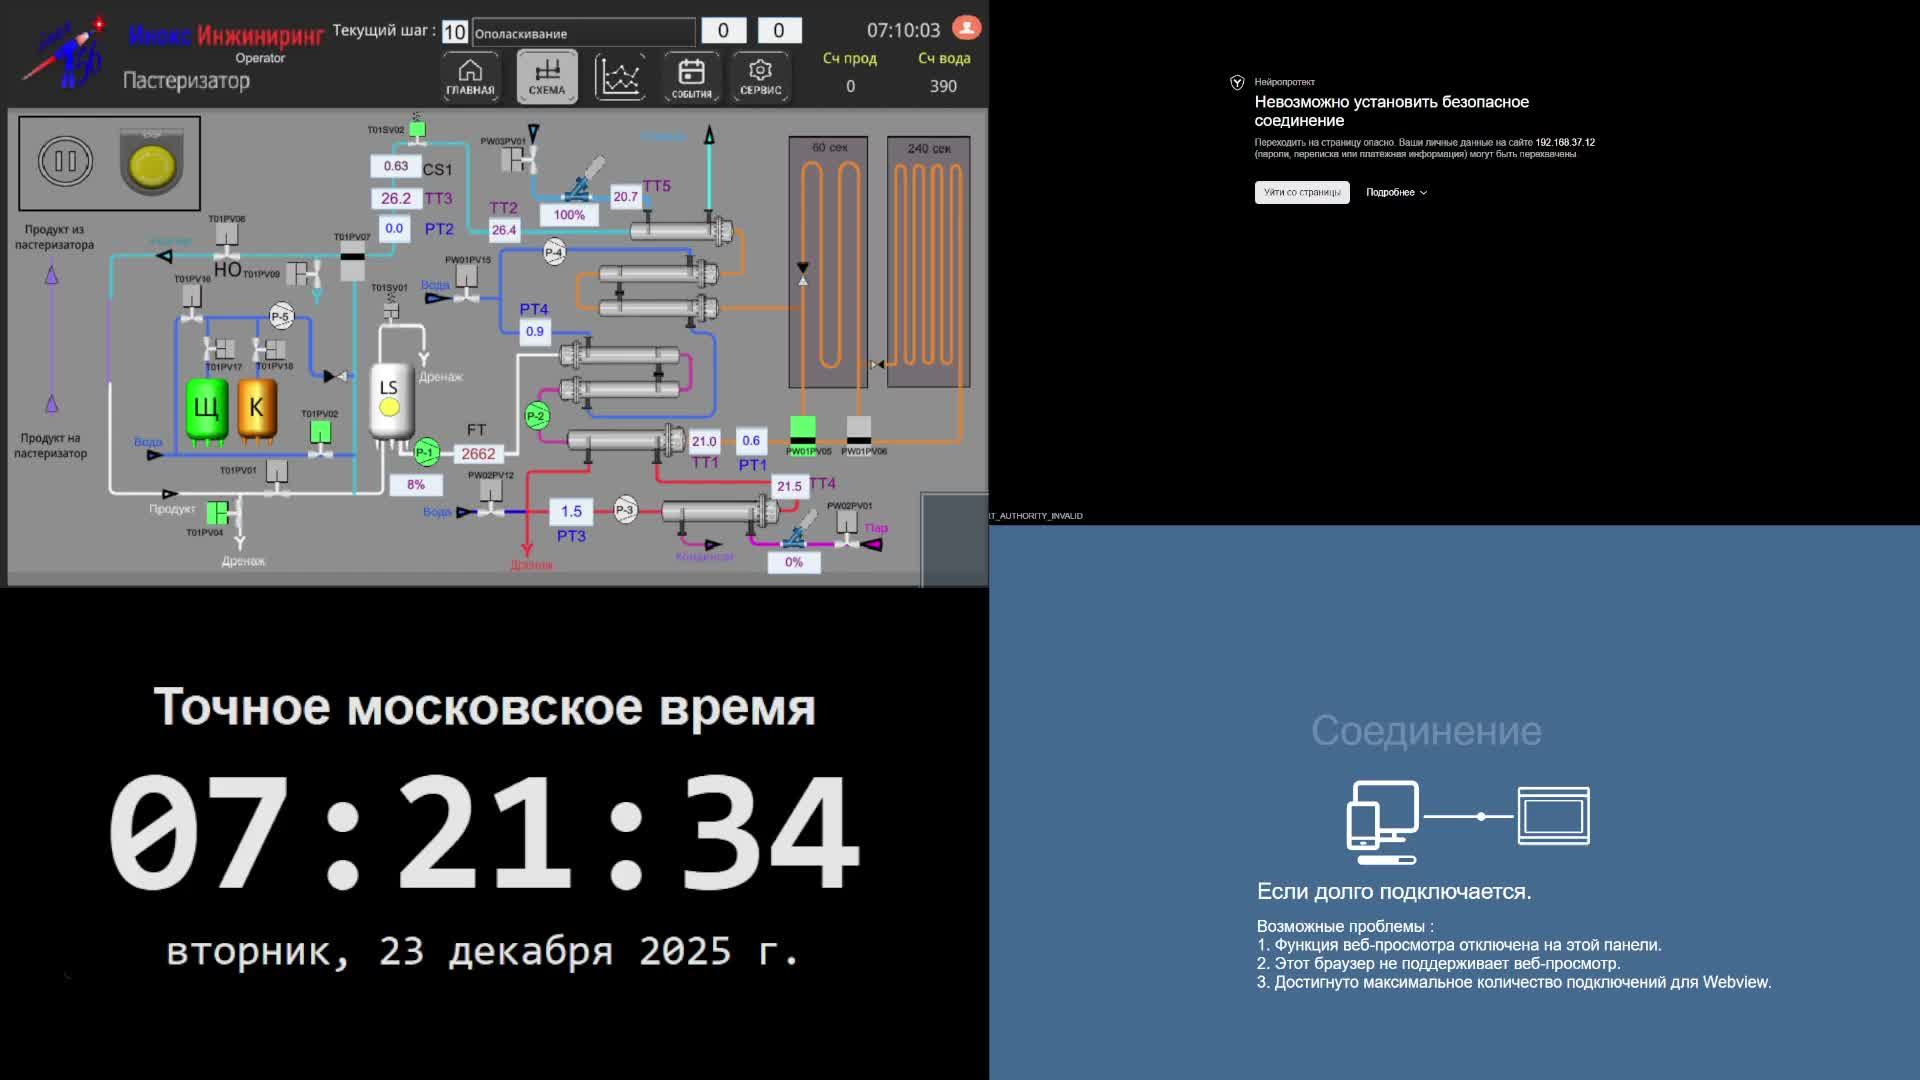1920x1080 pixels.
Task: Select pump P-3 on the schema
Action: (625, 510)
